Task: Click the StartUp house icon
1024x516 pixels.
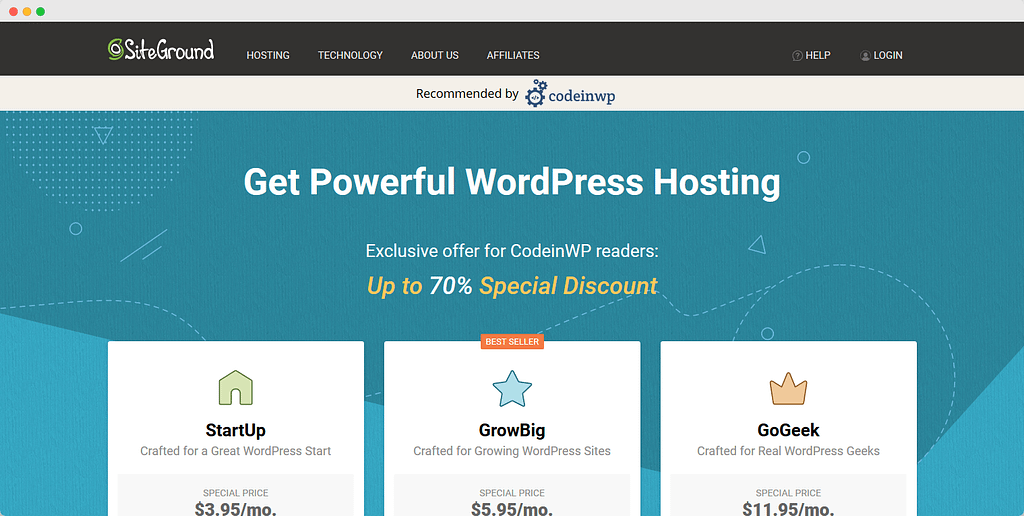Action: tap(235, 387)
